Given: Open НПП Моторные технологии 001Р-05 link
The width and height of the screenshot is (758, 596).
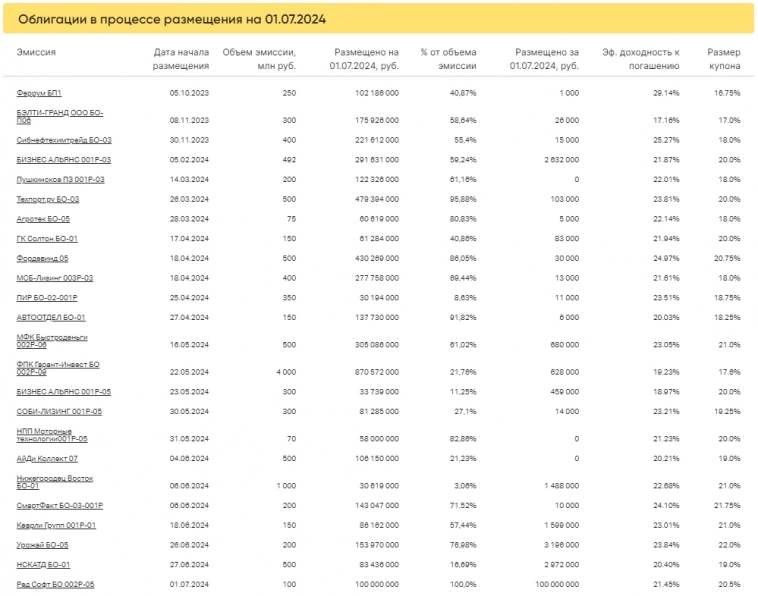Looking at the screenshot, I should [x=52, y=435].
